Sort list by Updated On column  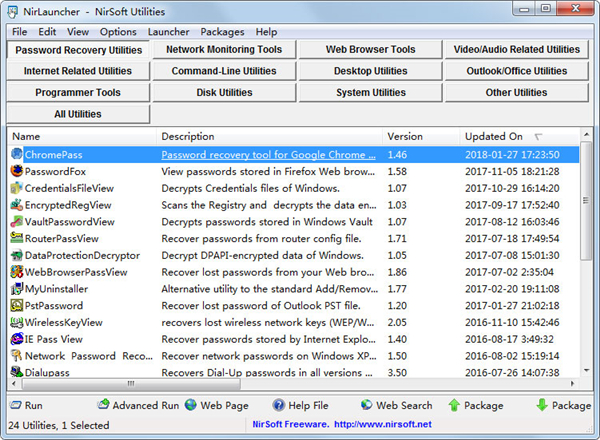tap(493, 136)
